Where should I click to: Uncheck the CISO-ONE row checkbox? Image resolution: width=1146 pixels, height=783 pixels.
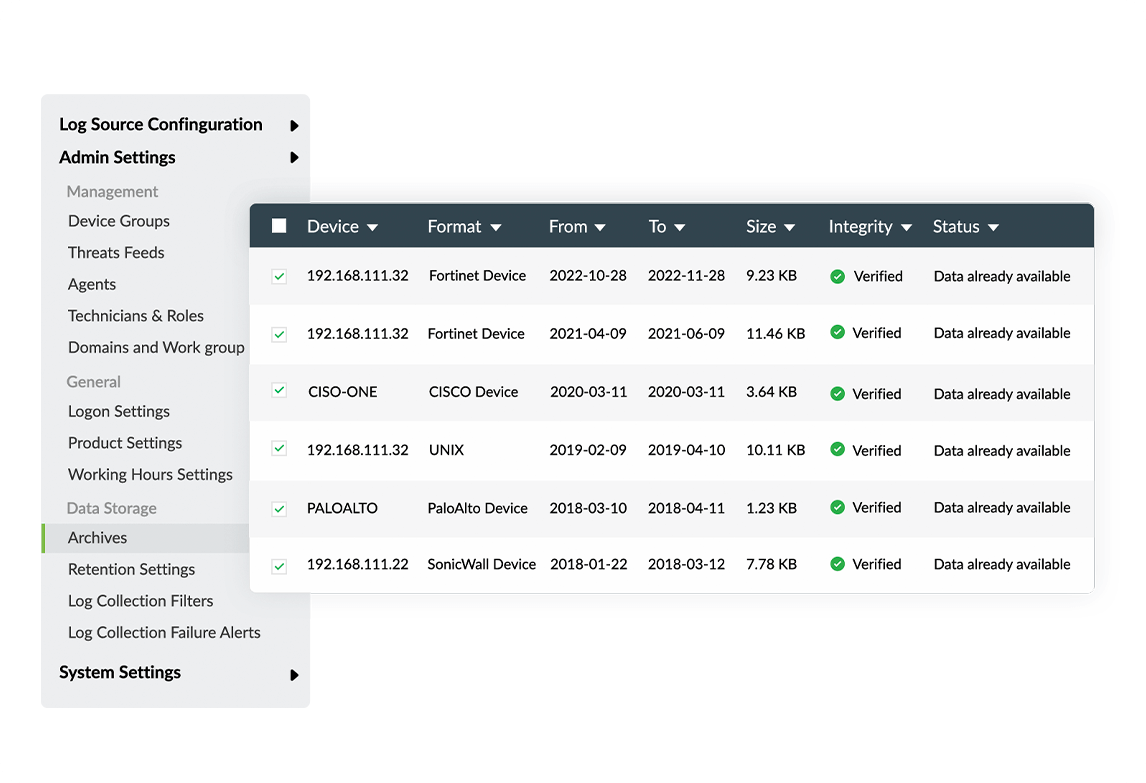(x=279, y=391)
